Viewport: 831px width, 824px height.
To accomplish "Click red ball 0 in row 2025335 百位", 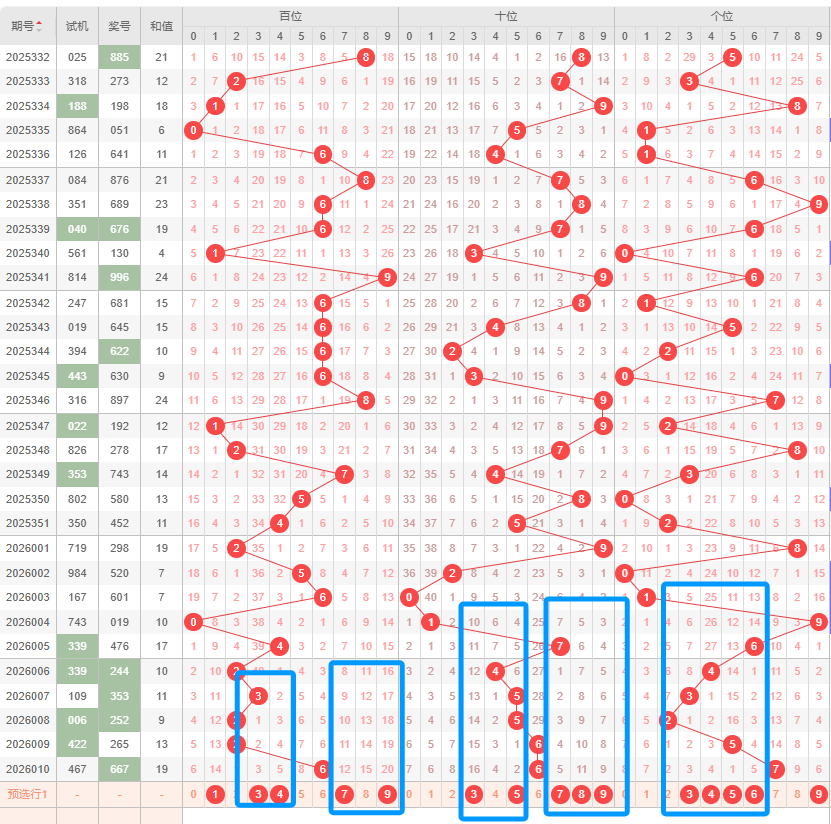I will point(193,130).
